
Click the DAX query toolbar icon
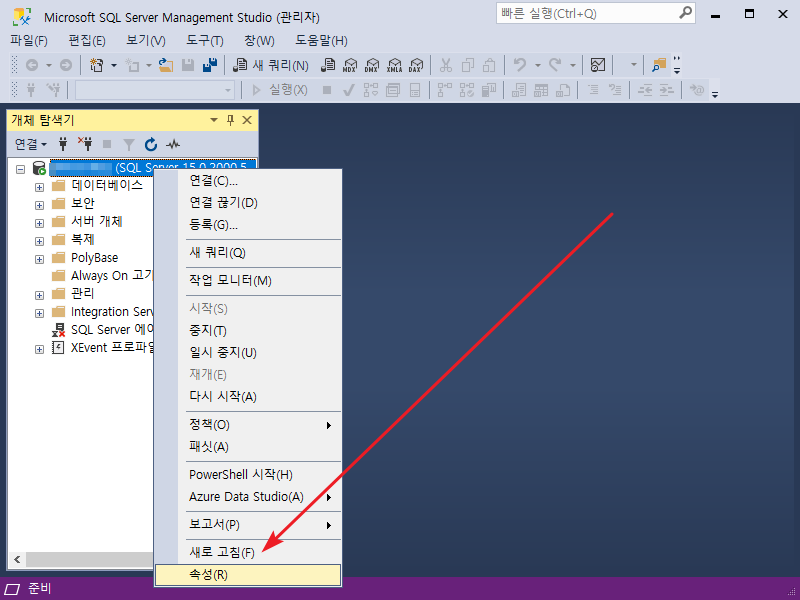(x=416, y=65)
